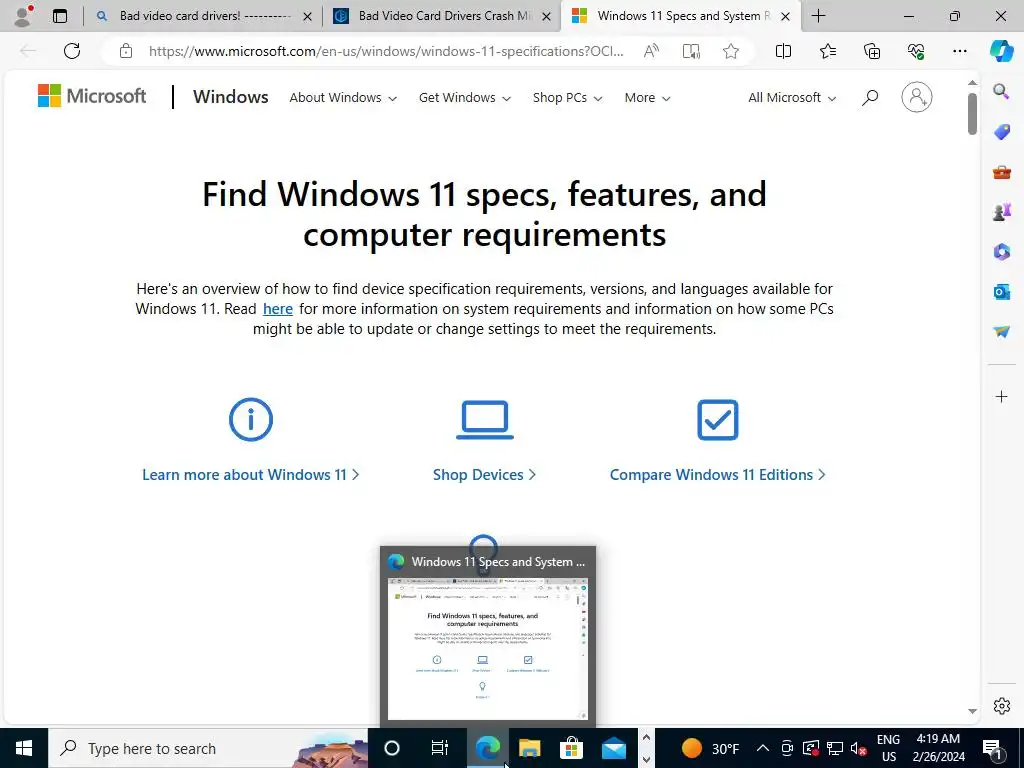Screen dimensions: 1024x768
Task: Add this page to favorites star
Action: 731,51
